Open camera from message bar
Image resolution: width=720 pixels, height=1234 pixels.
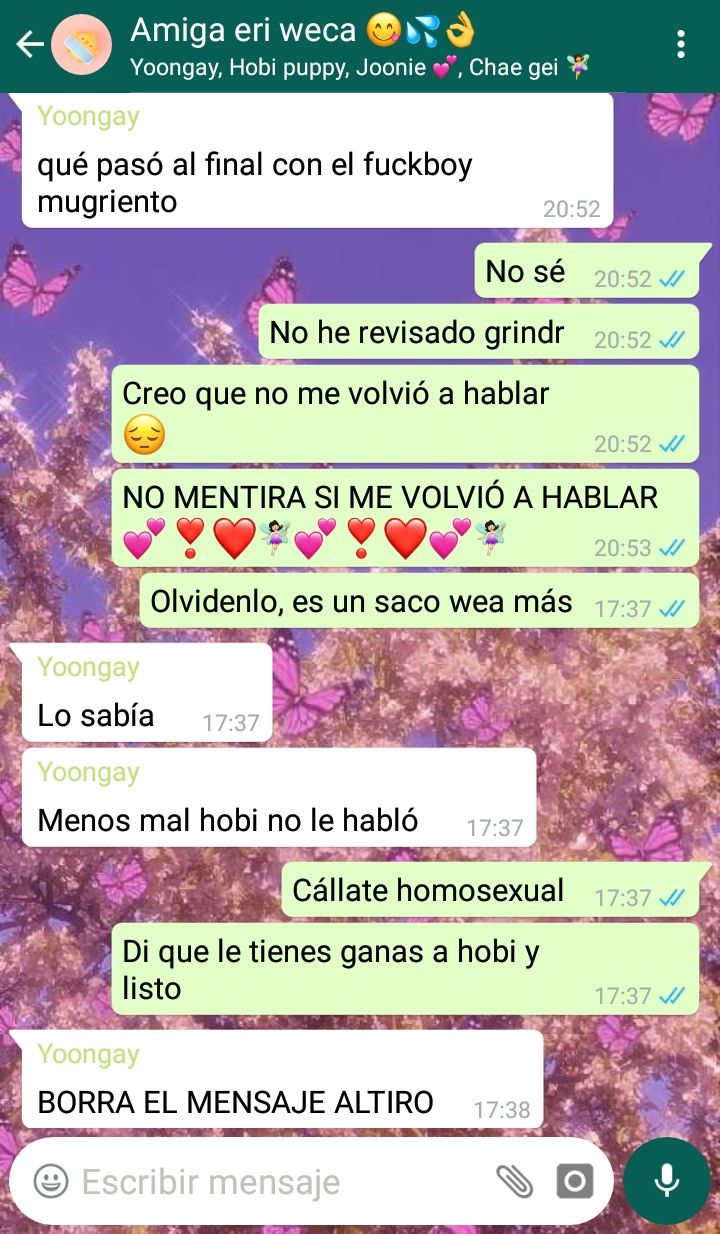(574, 1181)
